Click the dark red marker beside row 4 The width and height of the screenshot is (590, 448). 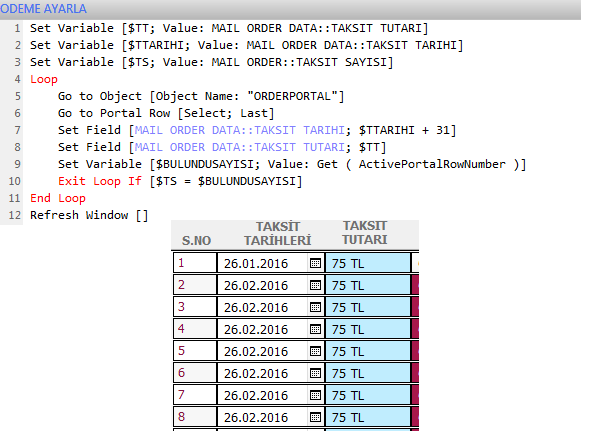(415, 330)
